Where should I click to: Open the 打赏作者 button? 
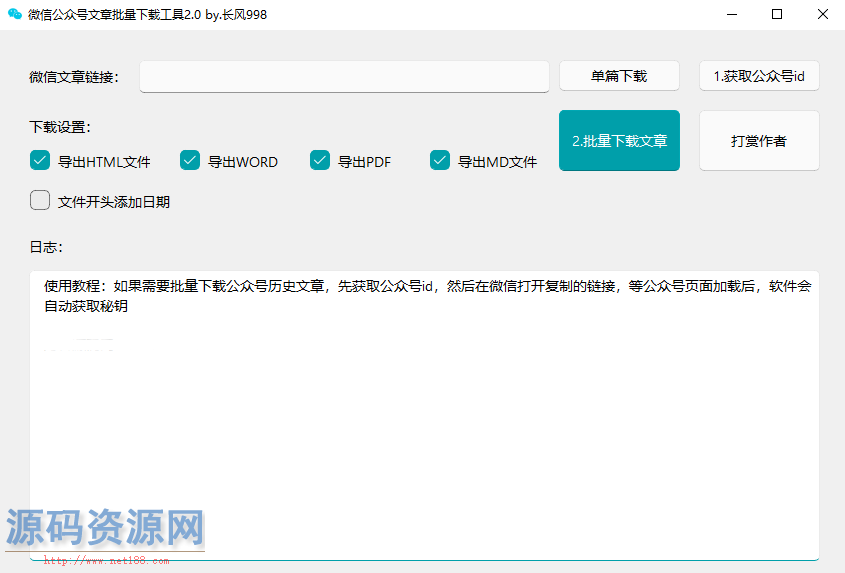[x=759, y=141]
